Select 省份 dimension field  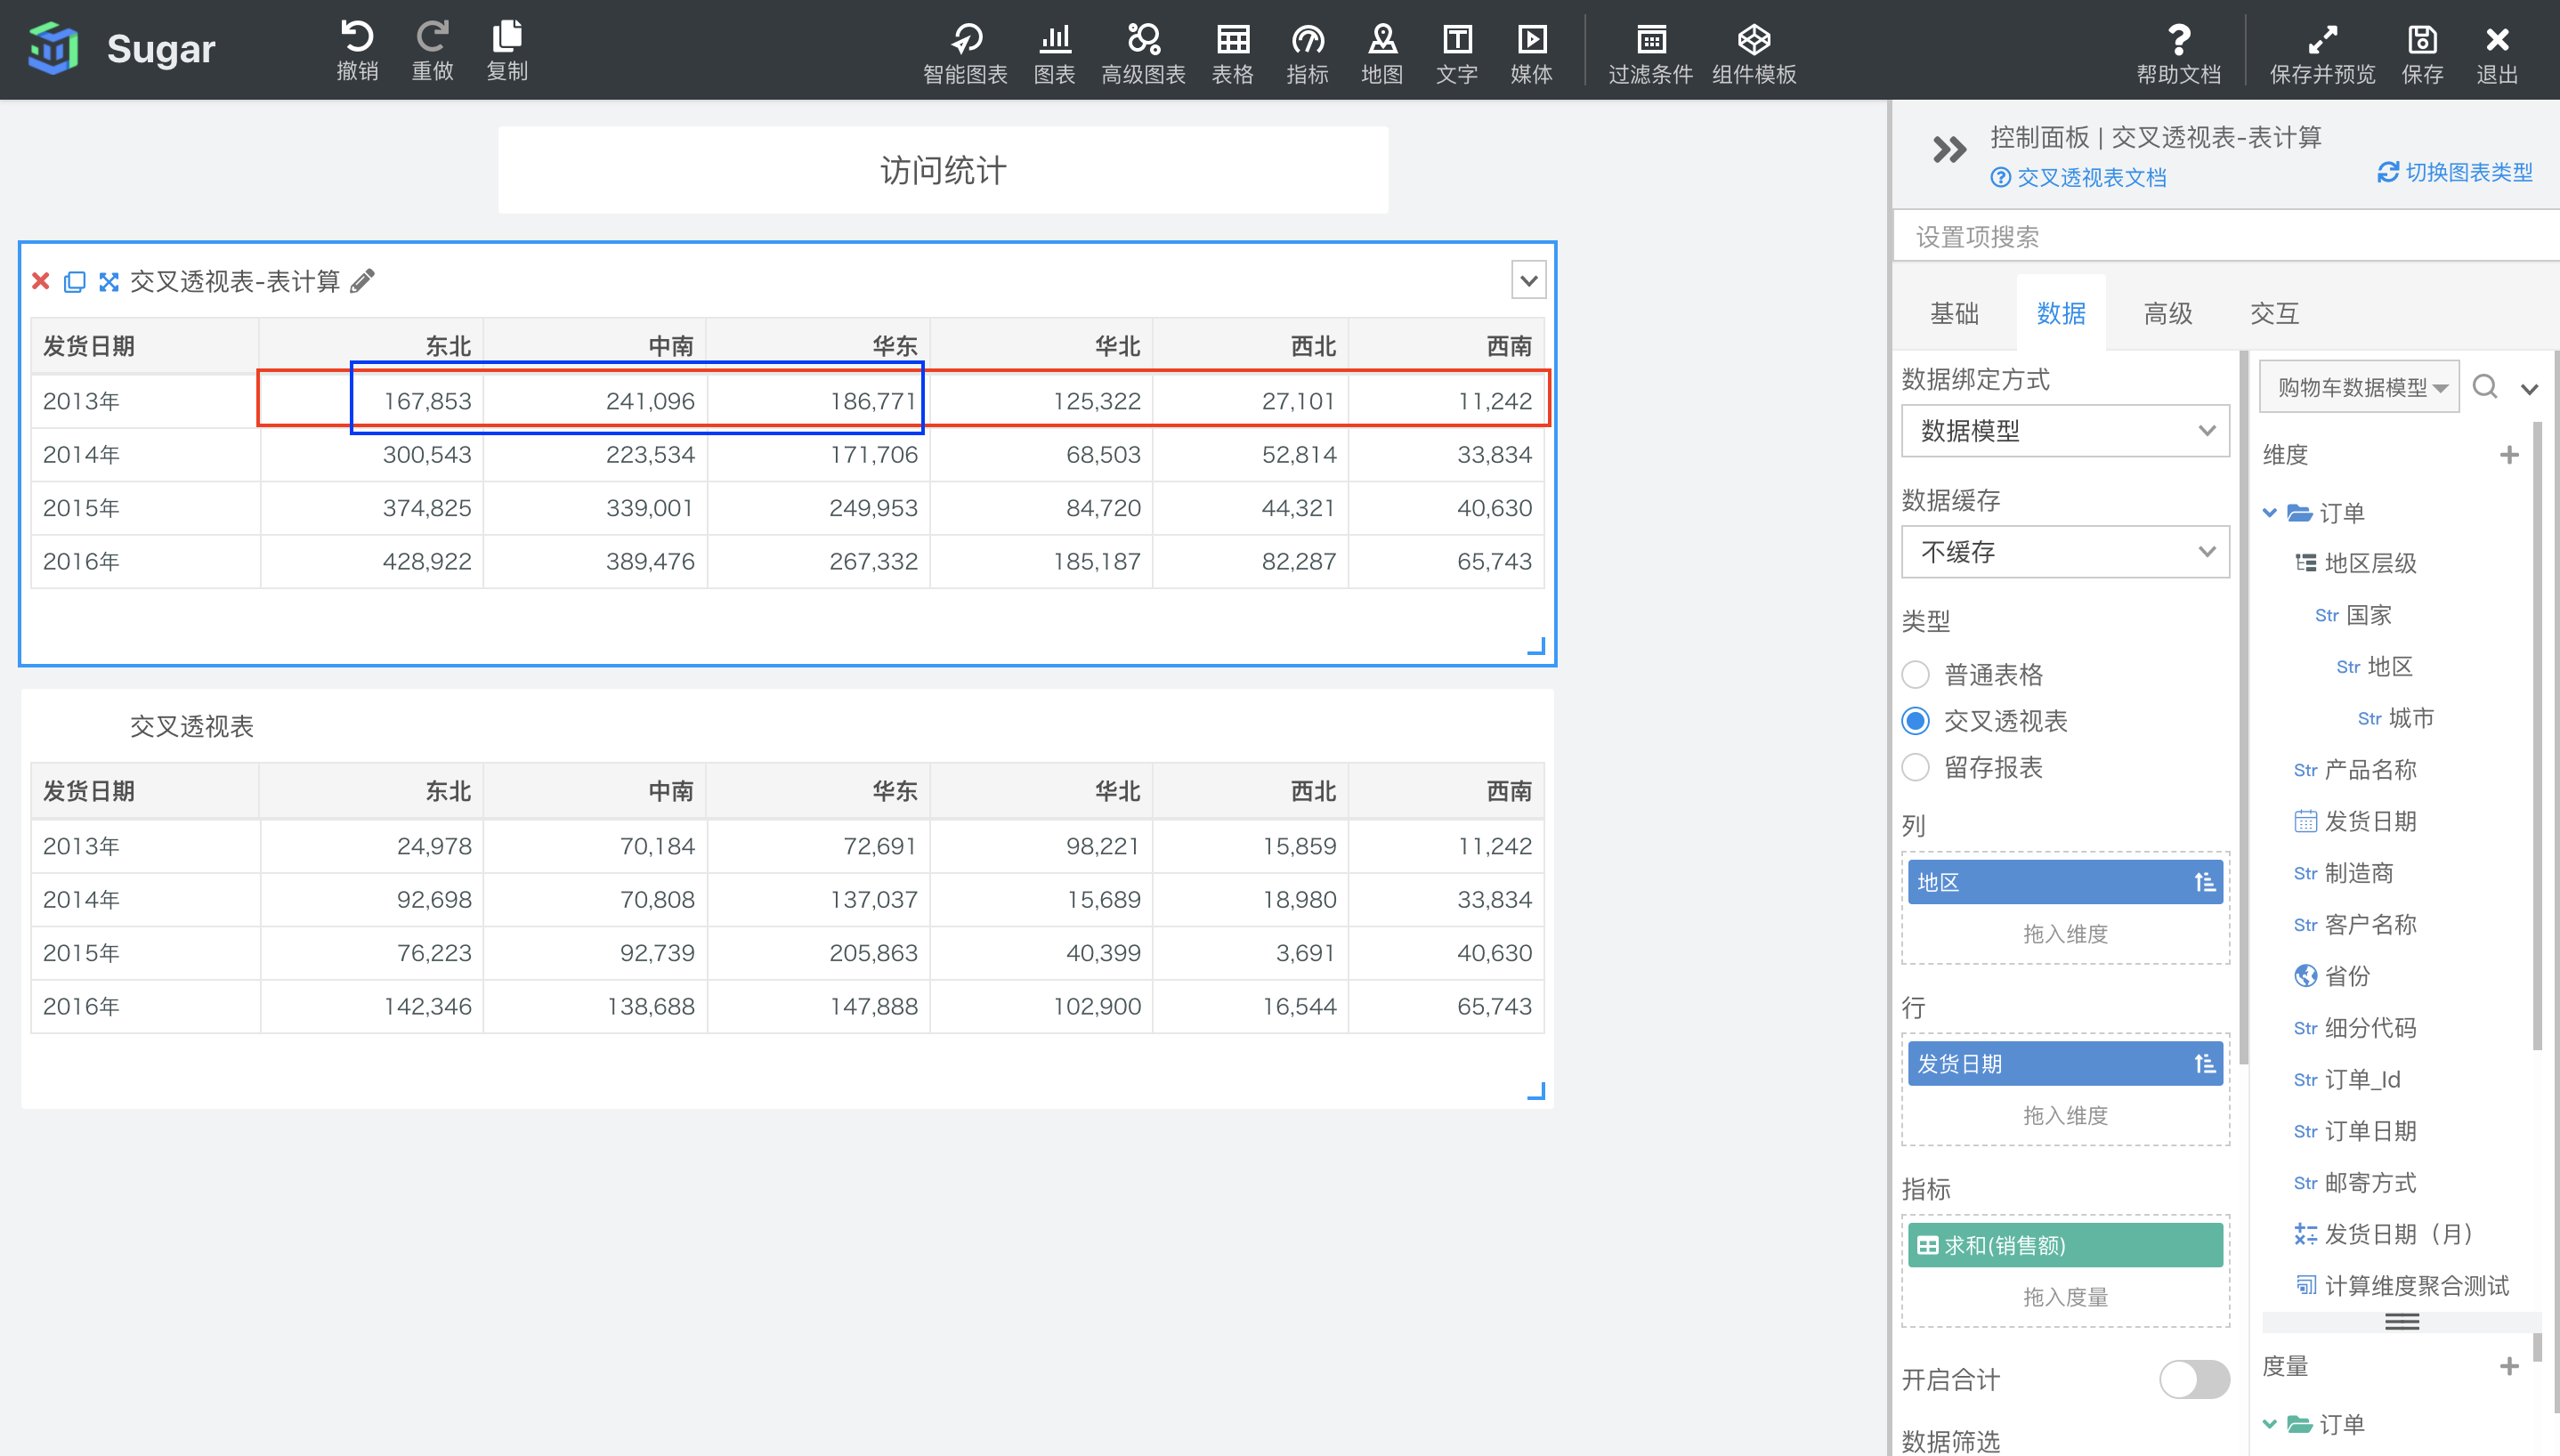click(x=2333, y=976)
